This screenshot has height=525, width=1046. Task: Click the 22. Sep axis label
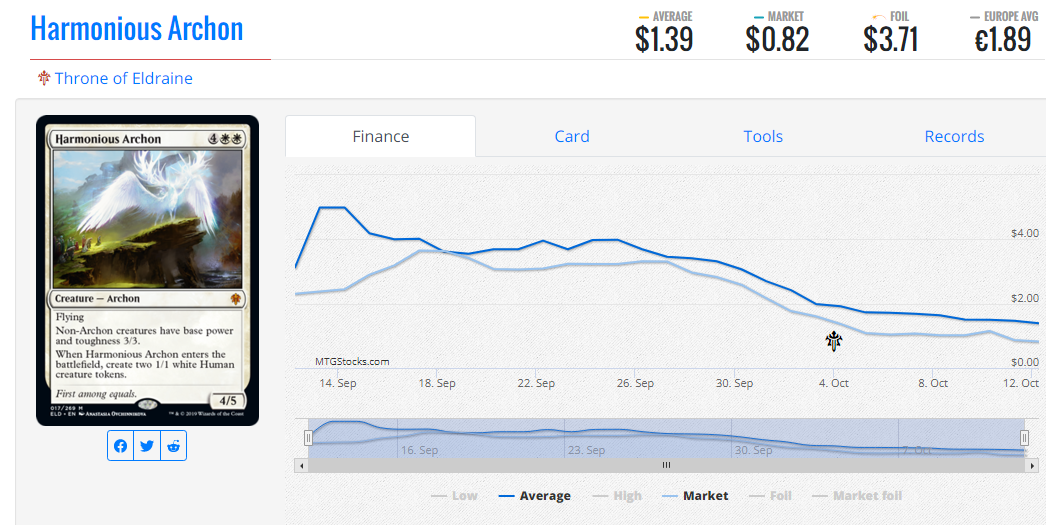click(536, 383)
